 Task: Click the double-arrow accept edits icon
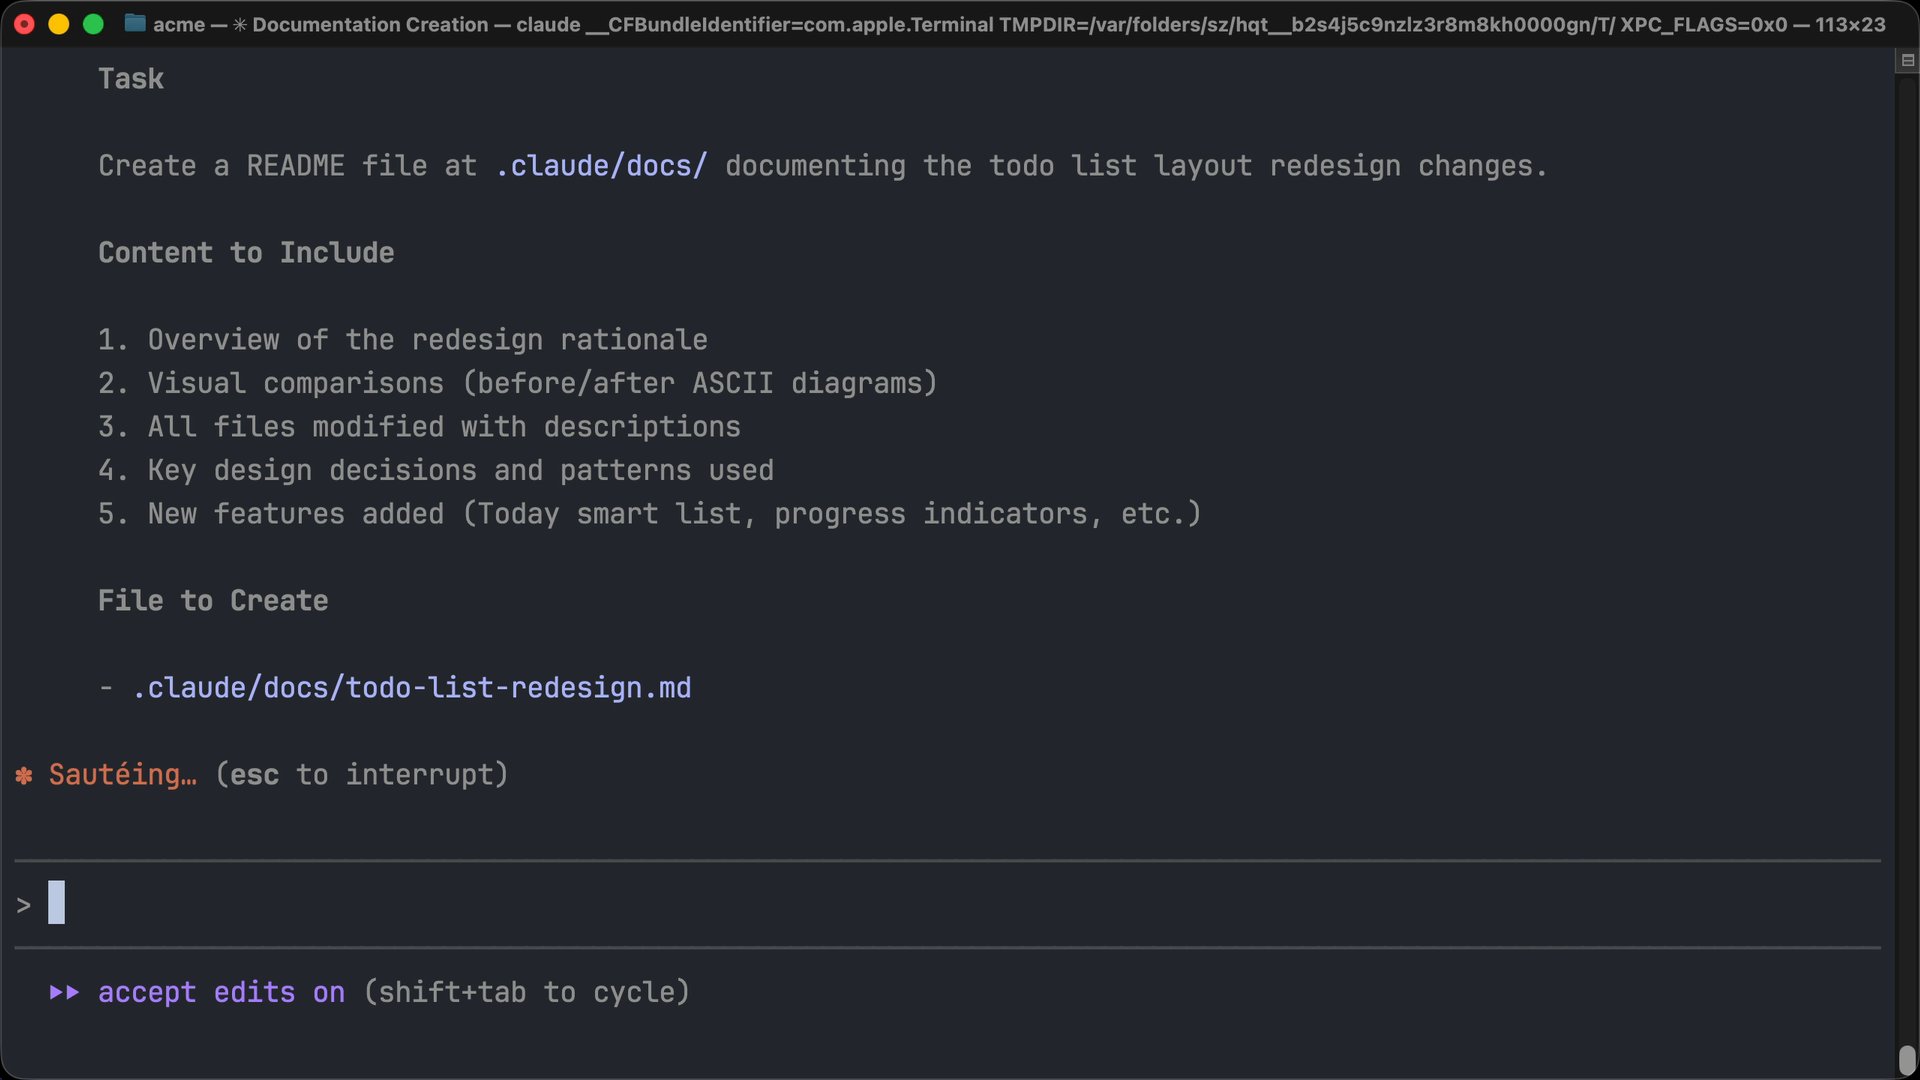[x=63, y=993]
